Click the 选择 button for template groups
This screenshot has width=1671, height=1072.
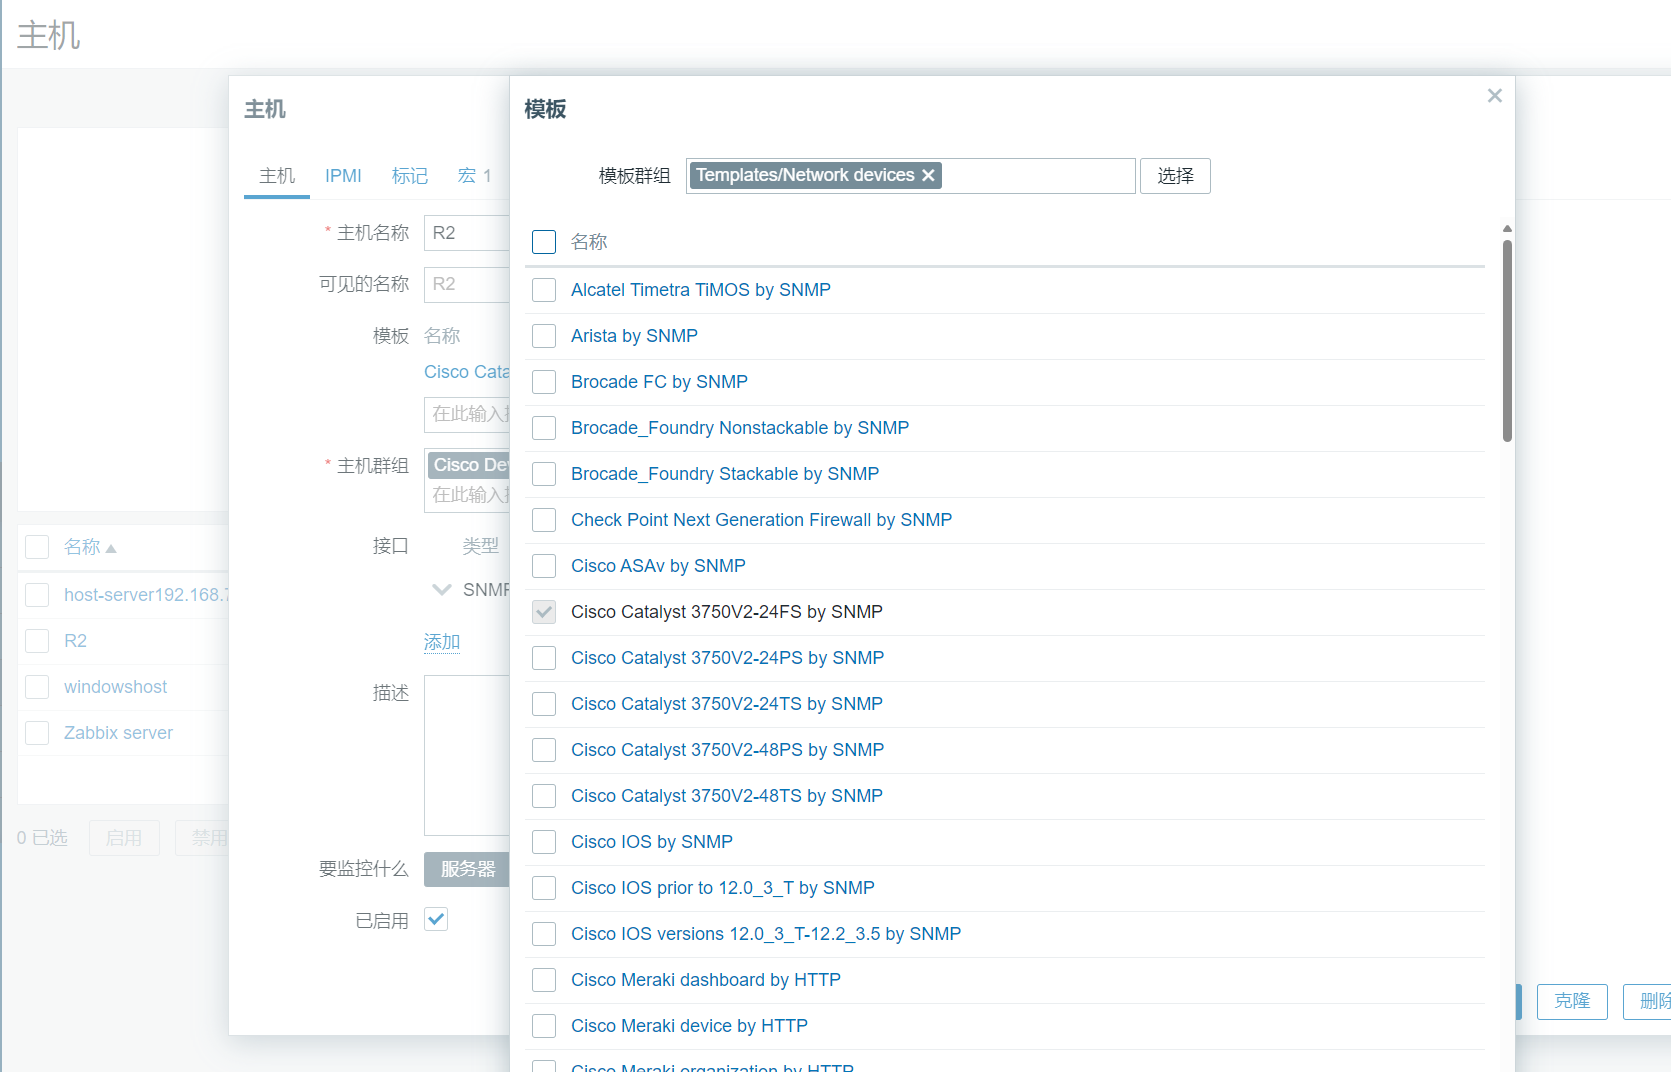click(x=1175, y=176)
